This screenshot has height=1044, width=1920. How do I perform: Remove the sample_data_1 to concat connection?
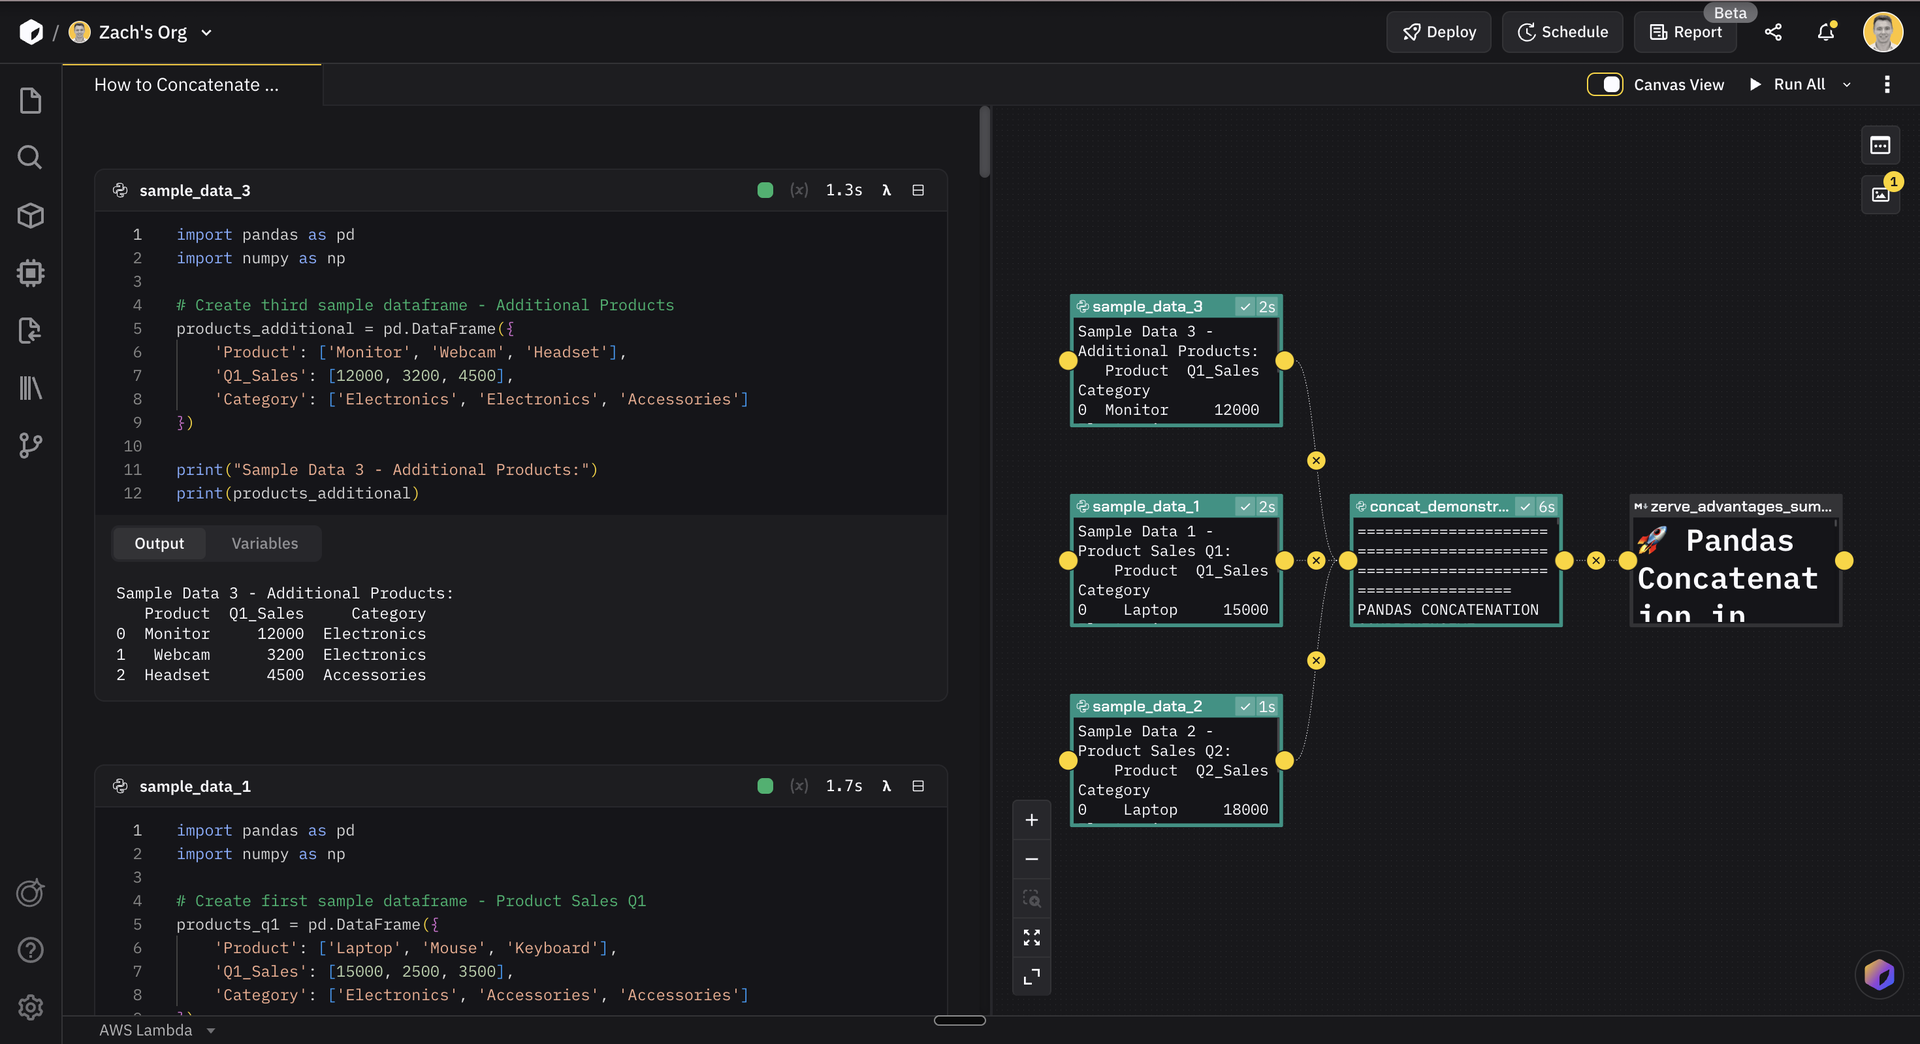(x=1316, y=561)
